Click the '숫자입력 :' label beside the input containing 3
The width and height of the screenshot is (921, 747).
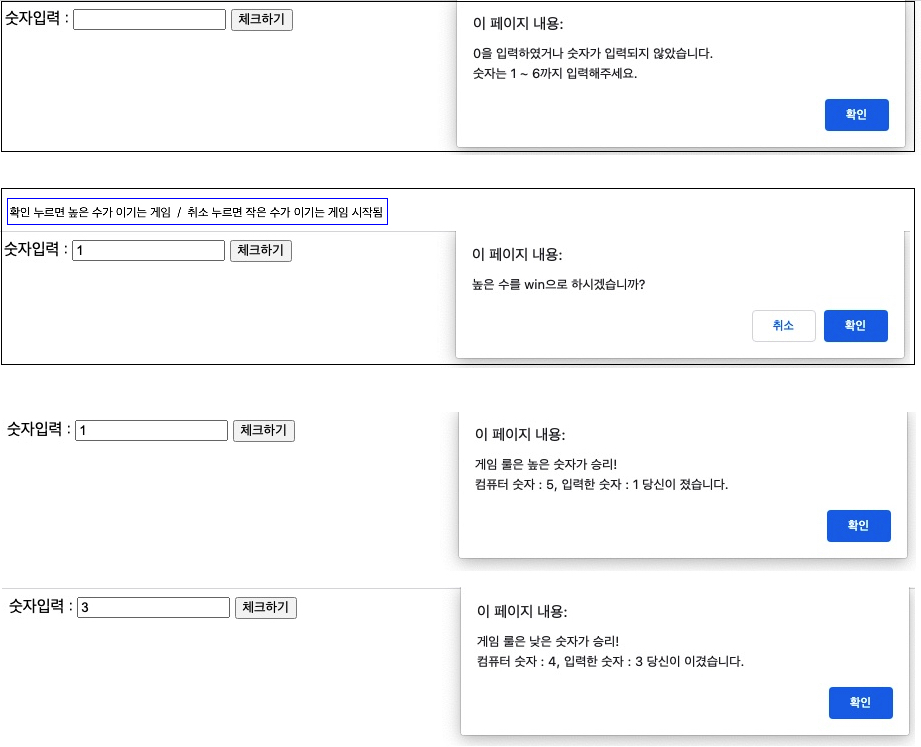pos(41,606)
